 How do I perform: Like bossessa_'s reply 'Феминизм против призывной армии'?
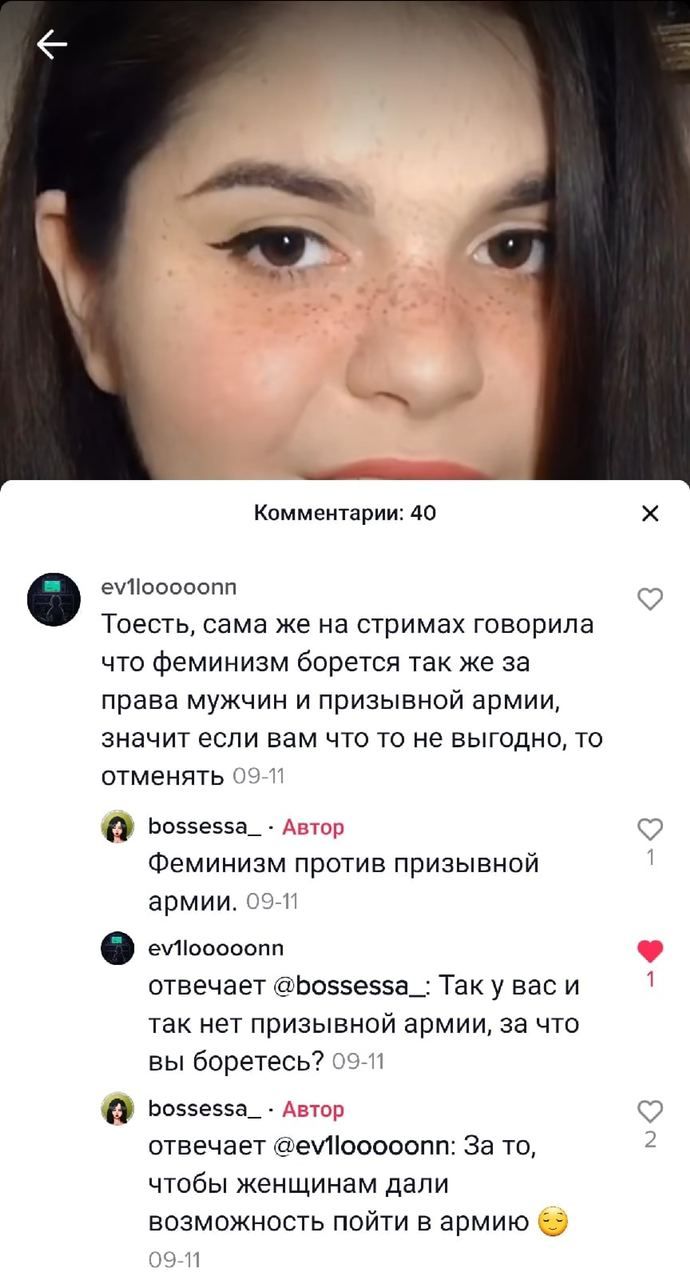pyautogui.click(x=650, y=829)
